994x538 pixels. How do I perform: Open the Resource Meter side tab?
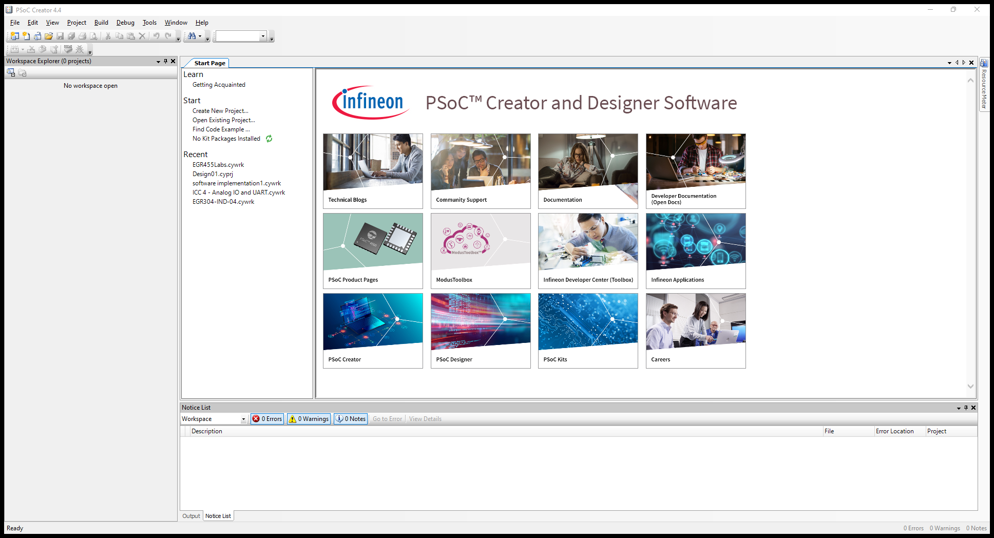(984, 84)
